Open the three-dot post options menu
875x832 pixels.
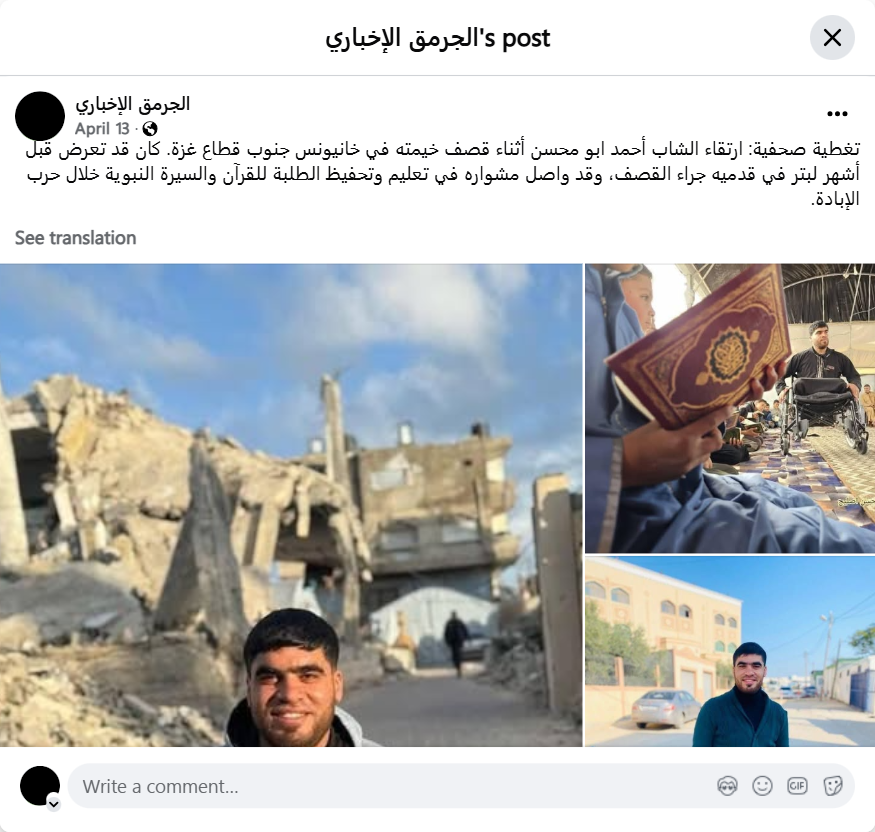[x=837, y=114]
